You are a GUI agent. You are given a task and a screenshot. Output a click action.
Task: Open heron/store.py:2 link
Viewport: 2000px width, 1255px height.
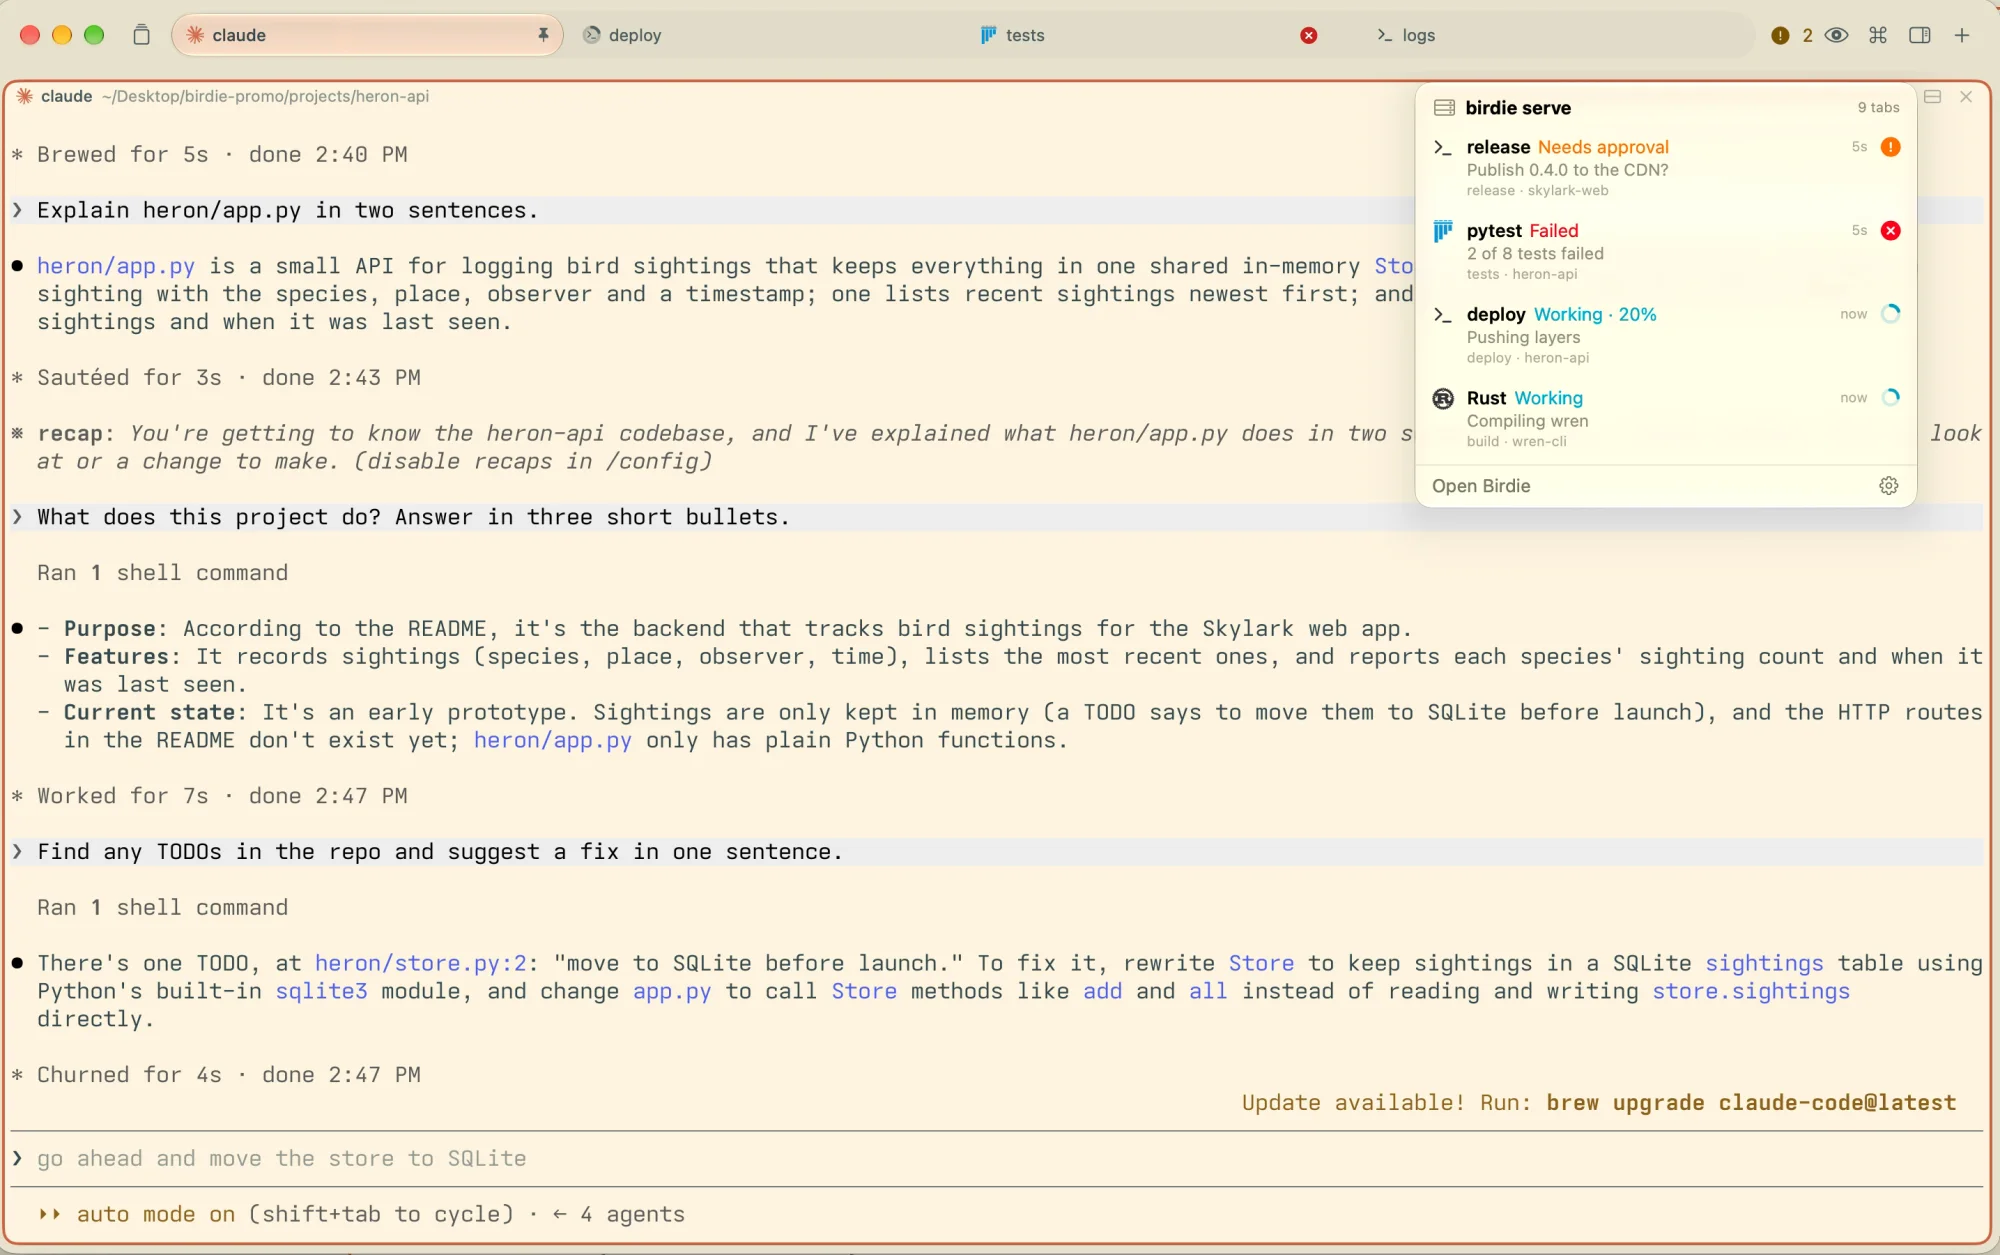[421, 963]
